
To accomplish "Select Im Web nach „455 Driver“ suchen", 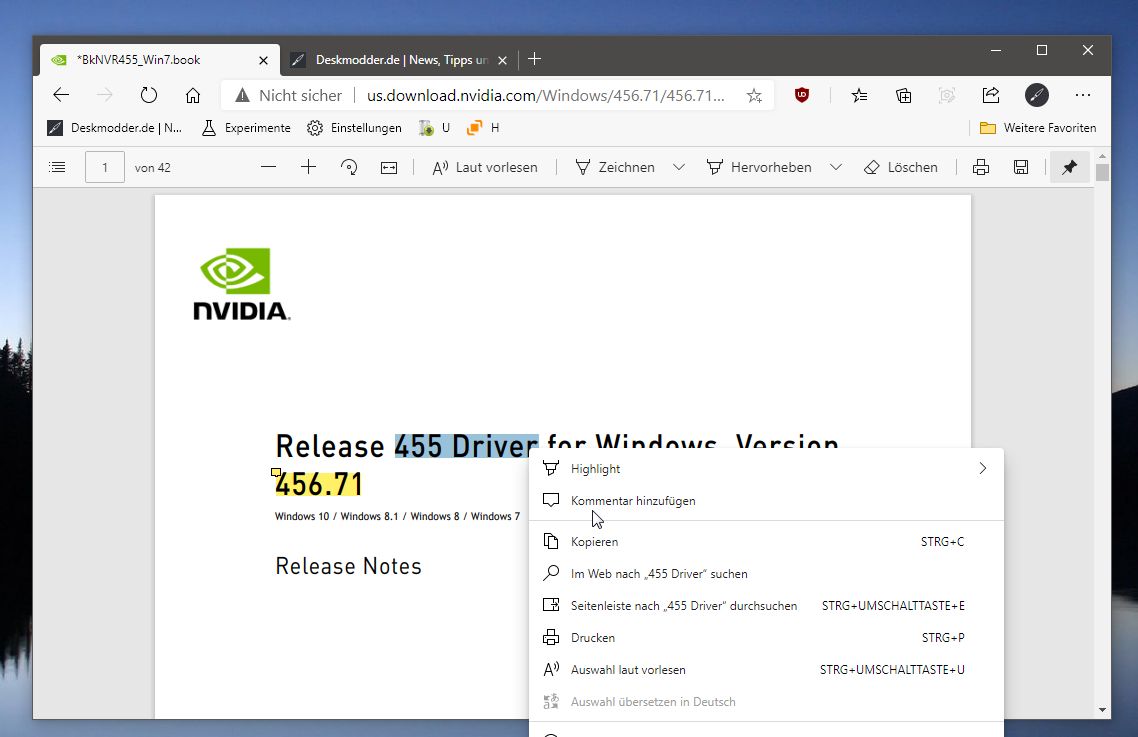I will click(x=766, y=574).
